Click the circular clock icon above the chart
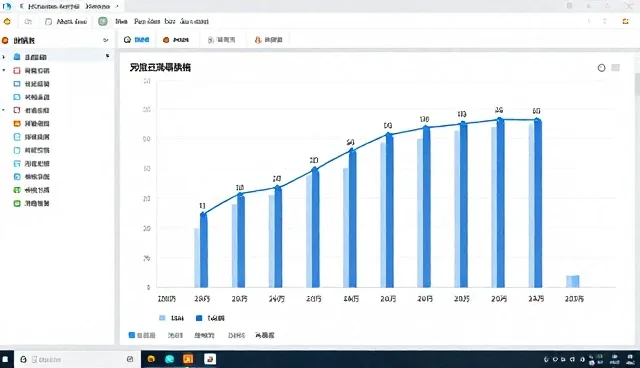The width and height of the screenshot is (640, 368). [x=601, y=68]
